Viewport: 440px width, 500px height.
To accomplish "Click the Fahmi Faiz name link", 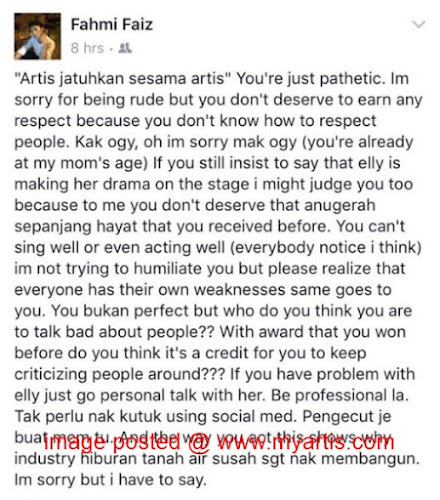I will pos(112,25).
